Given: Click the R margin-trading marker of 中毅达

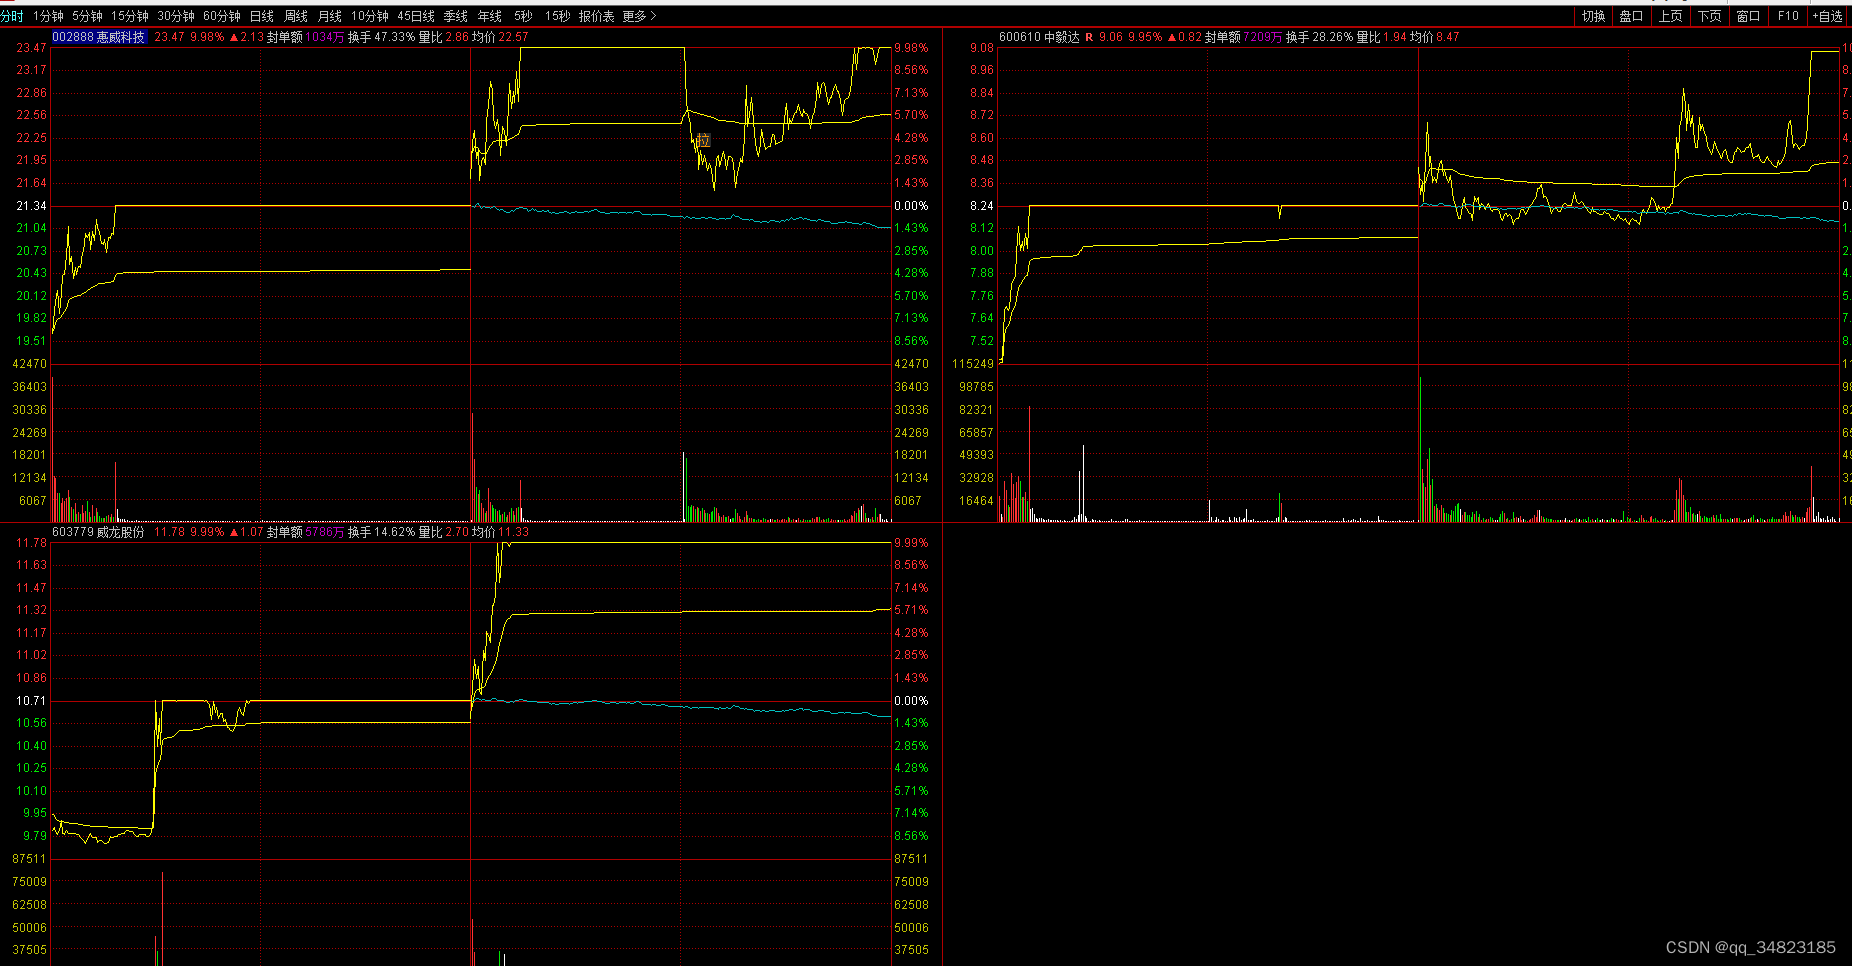Looking at the screenshot, I should pyautogui.click(x=1089, y=37).
